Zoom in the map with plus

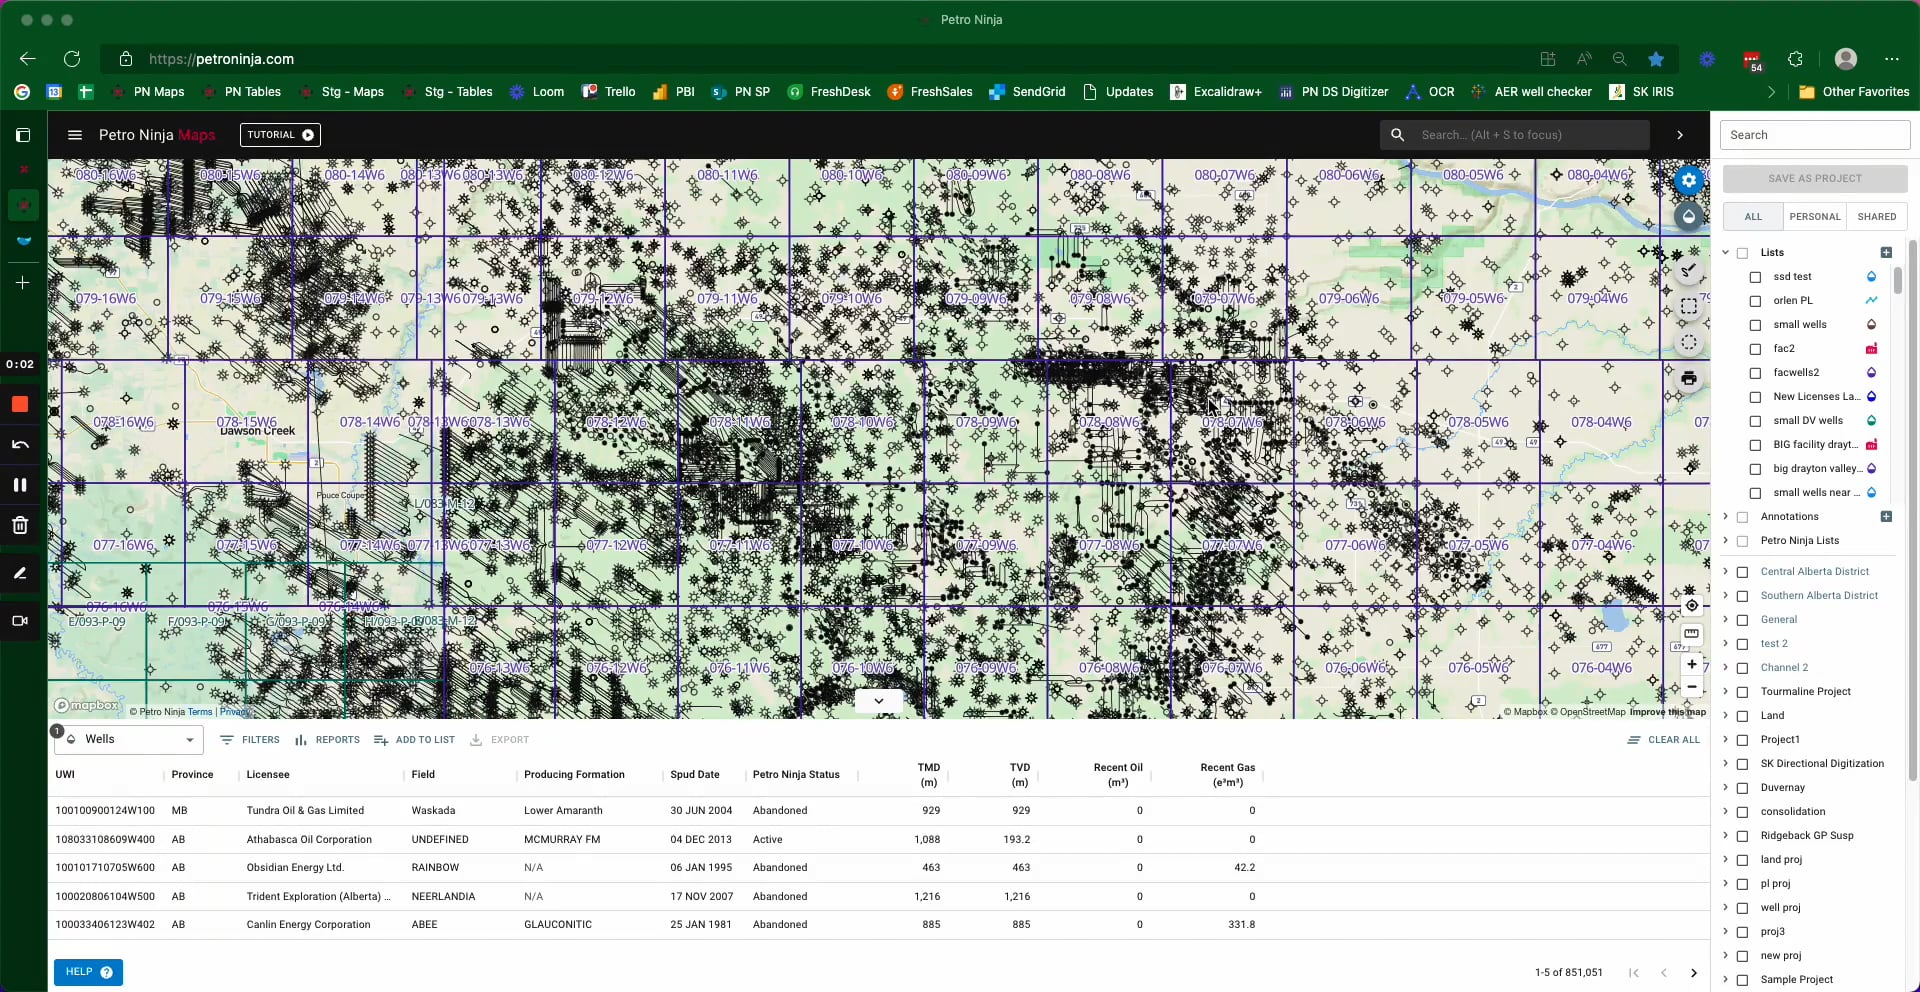click(1691, 664)
